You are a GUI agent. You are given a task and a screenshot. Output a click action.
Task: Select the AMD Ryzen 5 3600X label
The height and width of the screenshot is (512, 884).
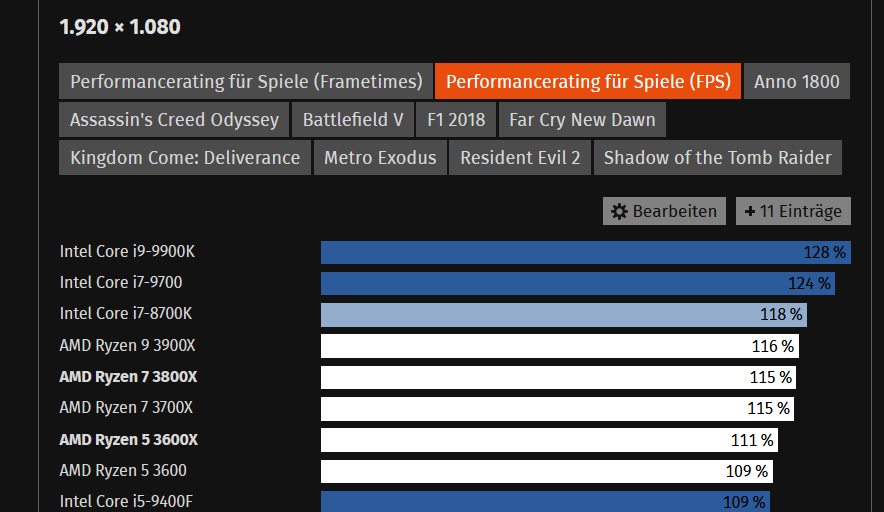click(x=129, y=439)
